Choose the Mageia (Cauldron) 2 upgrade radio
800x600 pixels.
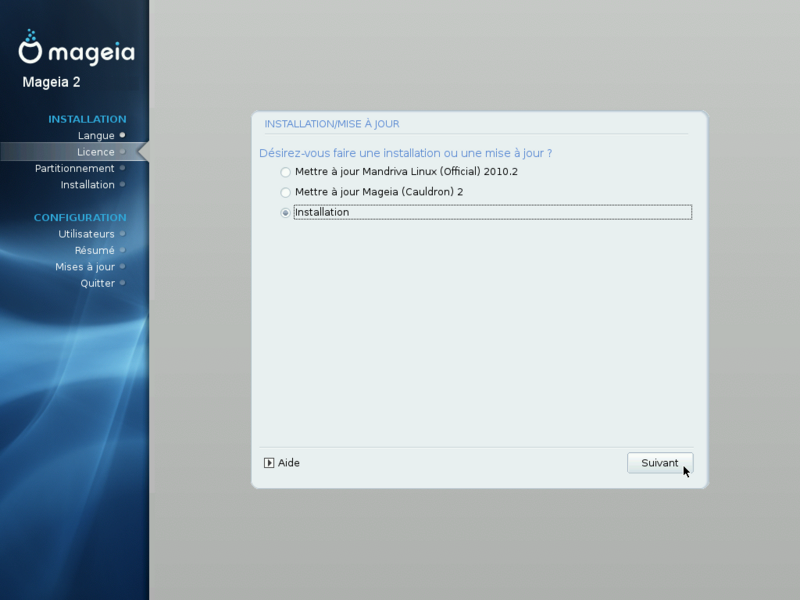coord(285,192)
